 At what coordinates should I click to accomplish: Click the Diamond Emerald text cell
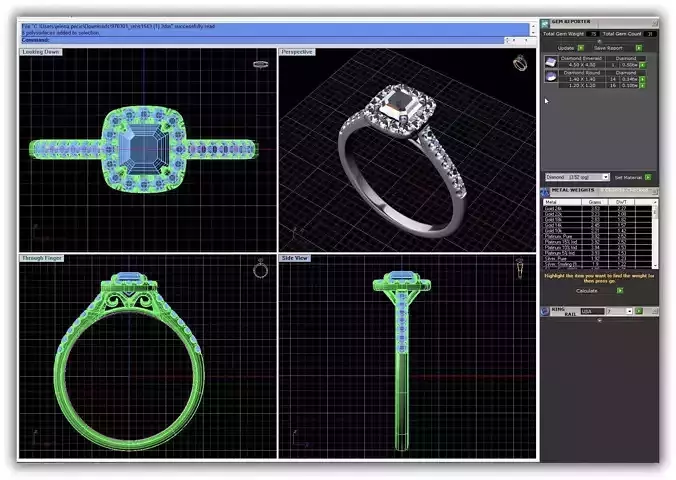tap(581, 58)
